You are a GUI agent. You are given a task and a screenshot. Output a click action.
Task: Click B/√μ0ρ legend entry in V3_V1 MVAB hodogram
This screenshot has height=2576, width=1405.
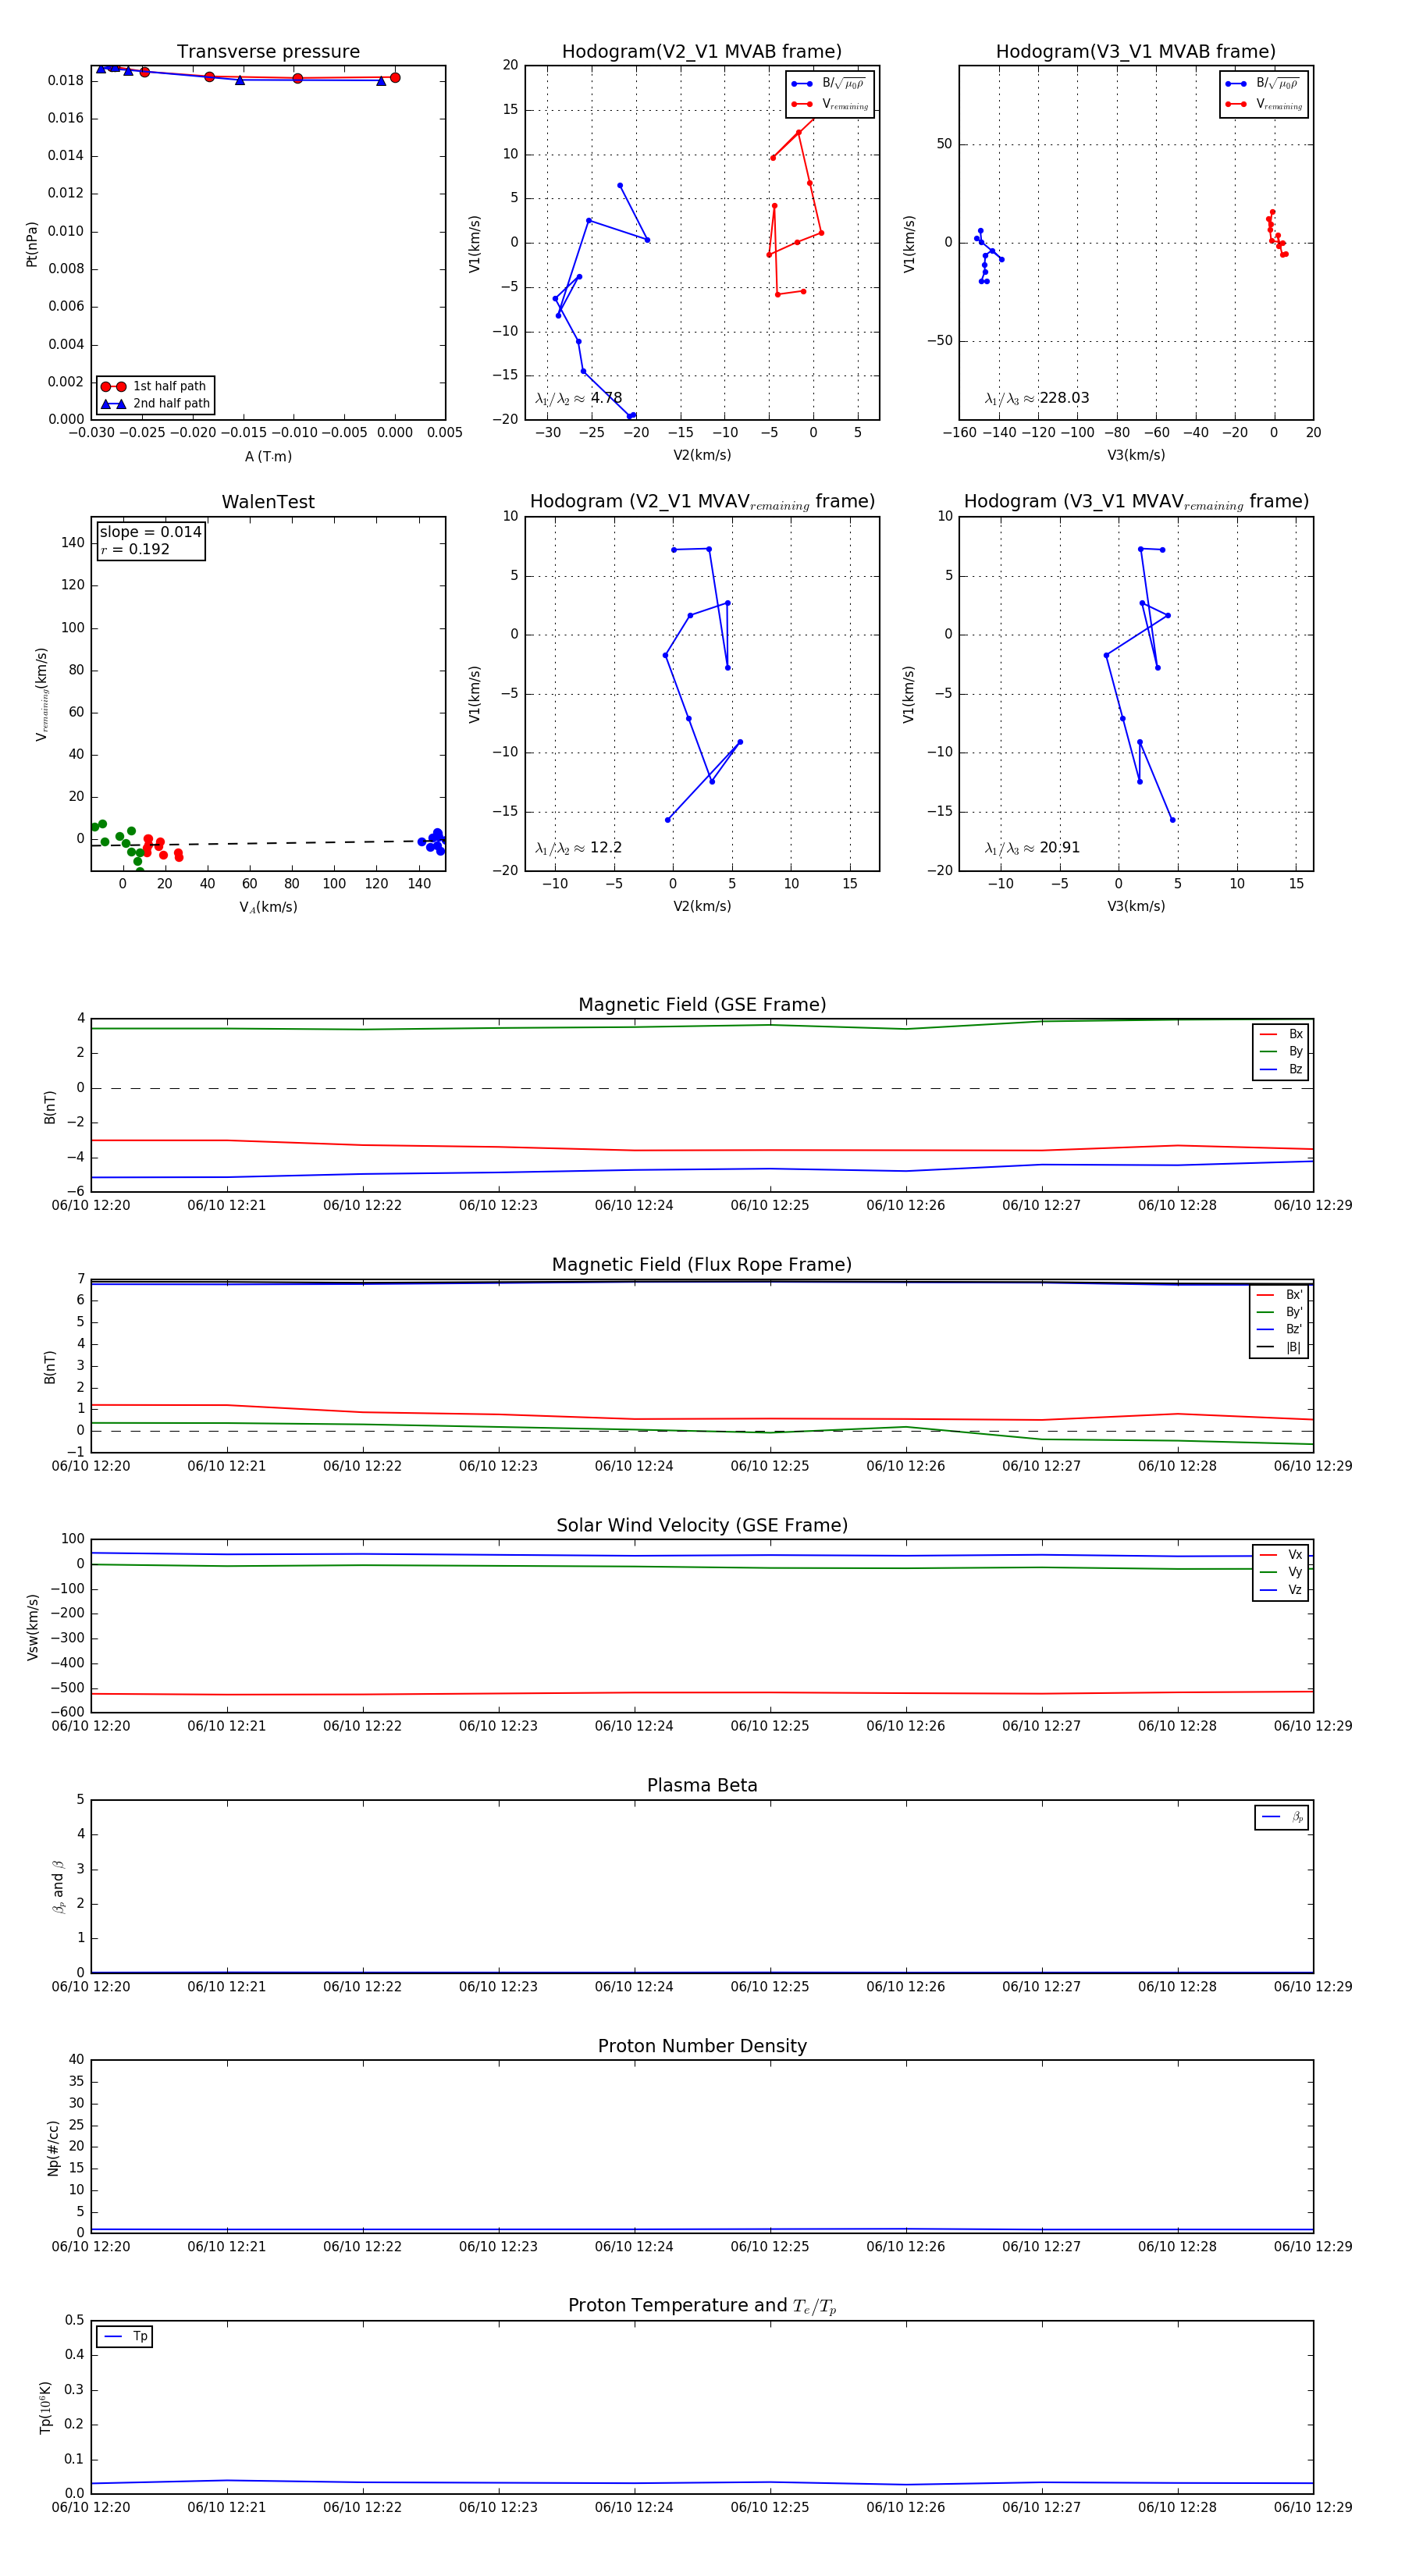point(1263,84)
